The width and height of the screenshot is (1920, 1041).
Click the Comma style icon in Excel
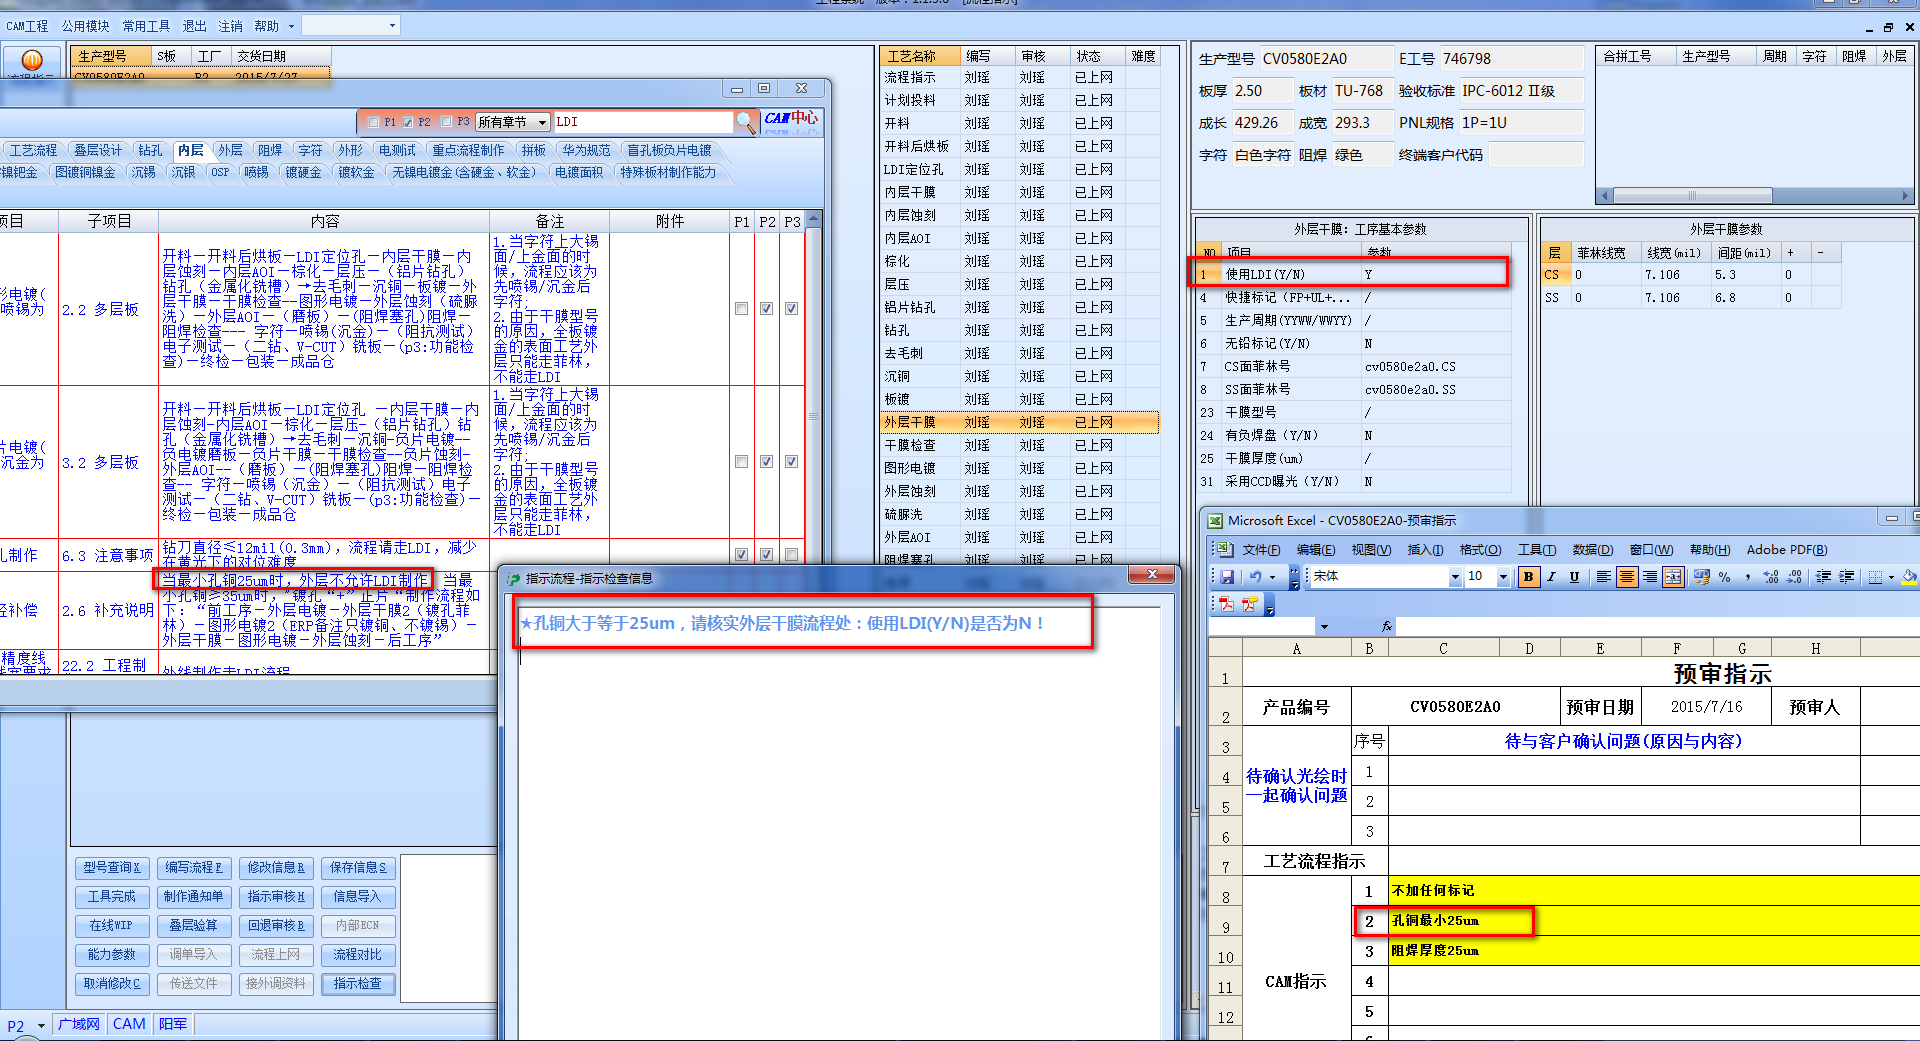[1747, 577]
